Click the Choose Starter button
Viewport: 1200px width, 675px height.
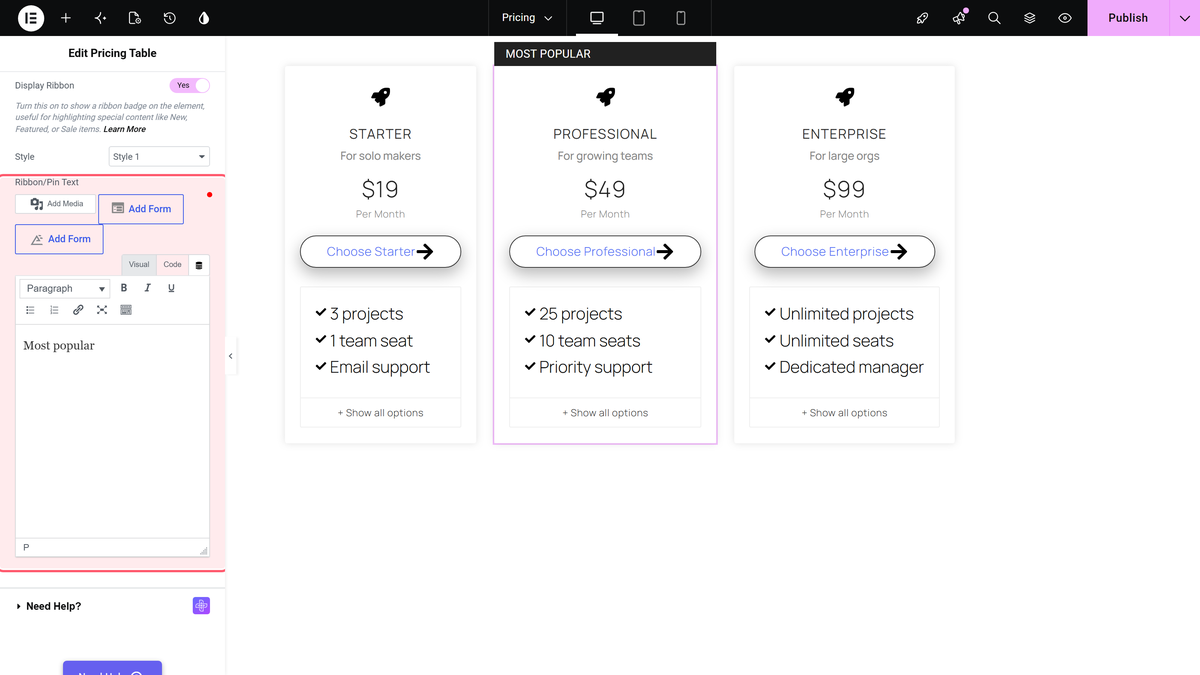point(380,252)
